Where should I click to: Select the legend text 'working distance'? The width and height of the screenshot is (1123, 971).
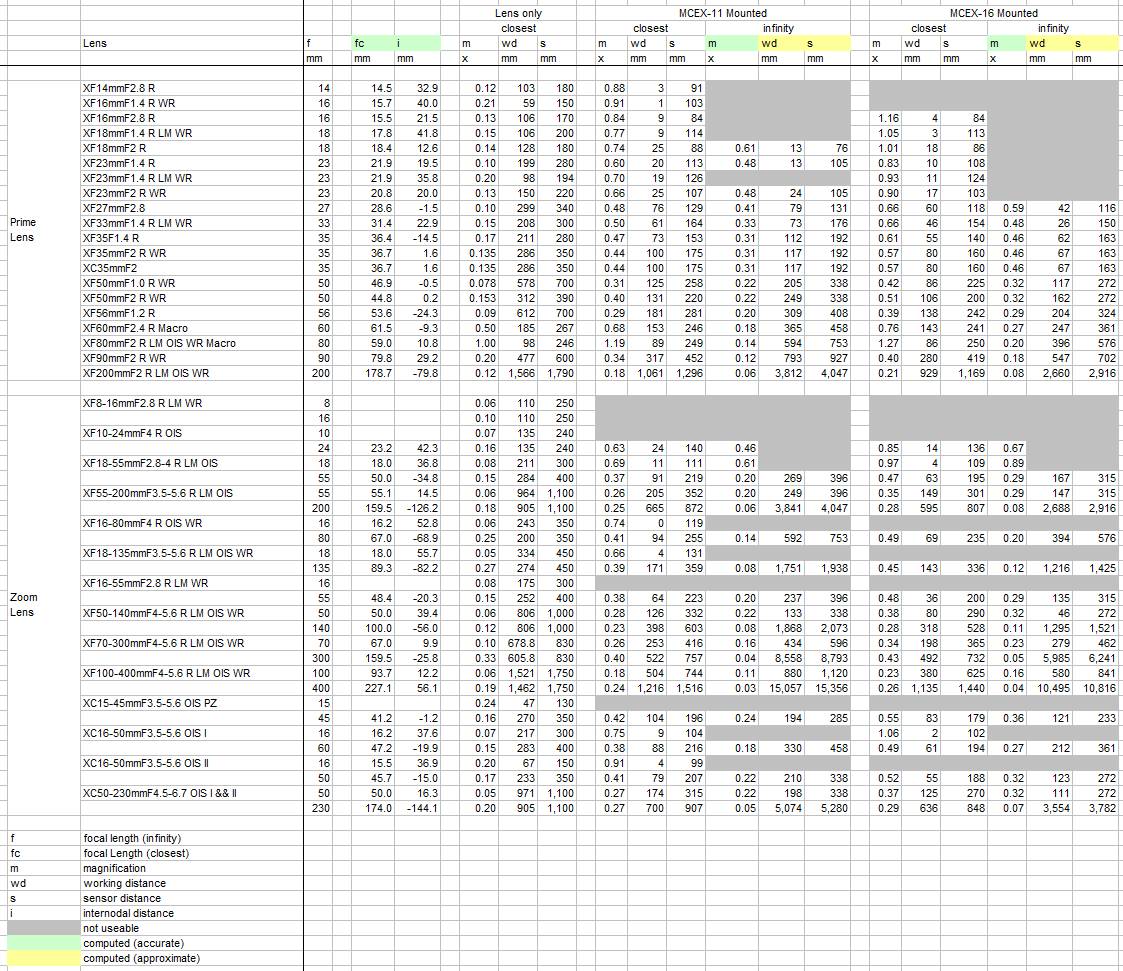point(125,884)
